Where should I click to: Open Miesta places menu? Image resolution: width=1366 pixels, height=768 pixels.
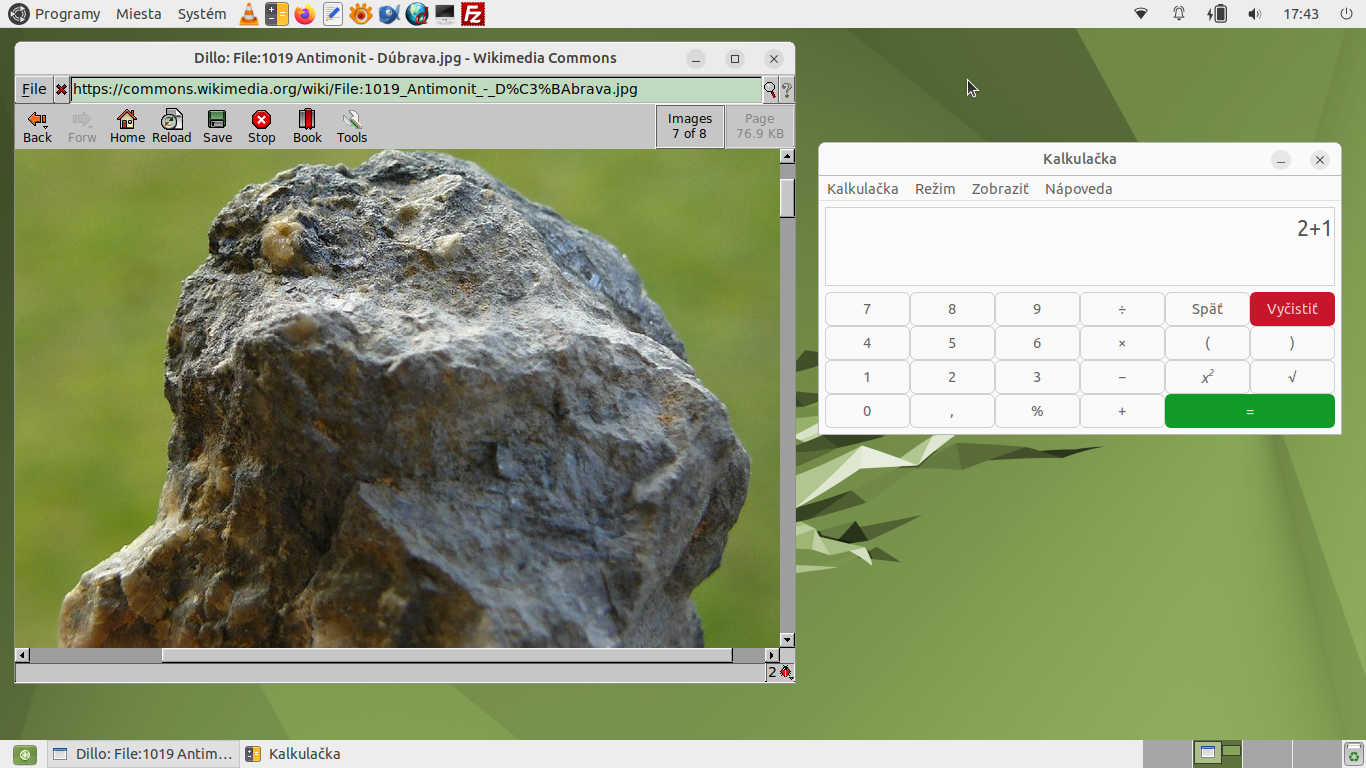pos(138,14)
